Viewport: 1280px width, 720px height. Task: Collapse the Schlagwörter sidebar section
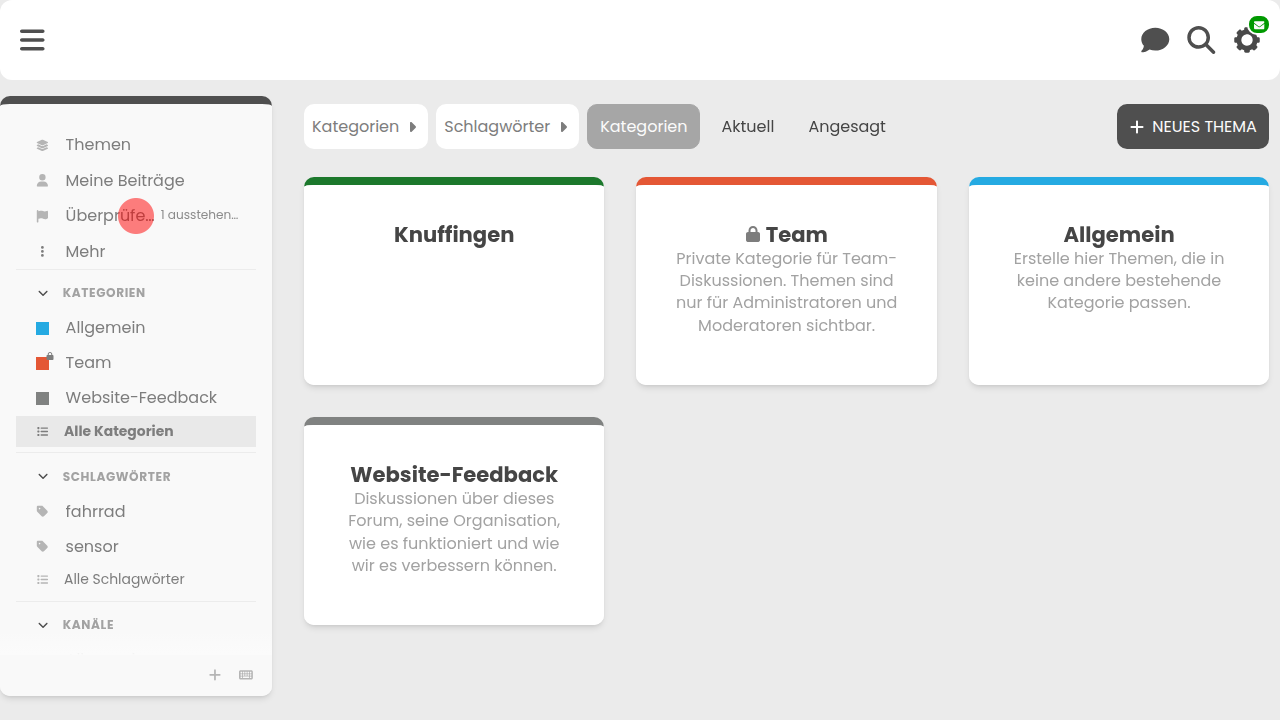43,477
